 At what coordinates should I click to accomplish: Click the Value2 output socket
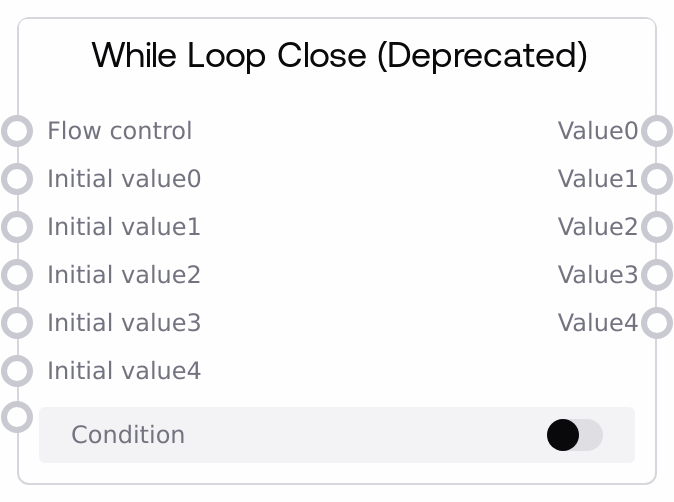656,227
